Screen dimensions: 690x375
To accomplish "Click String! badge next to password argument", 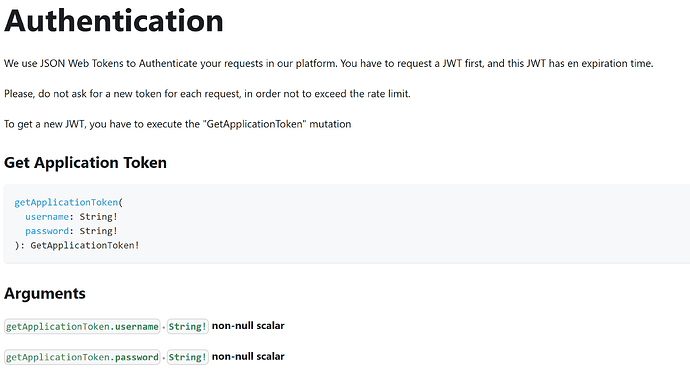I will pos(187,357).
